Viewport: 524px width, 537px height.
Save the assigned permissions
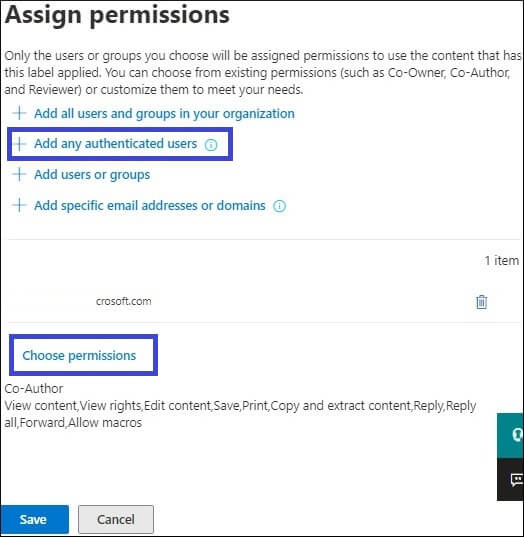tap(35, 519)
